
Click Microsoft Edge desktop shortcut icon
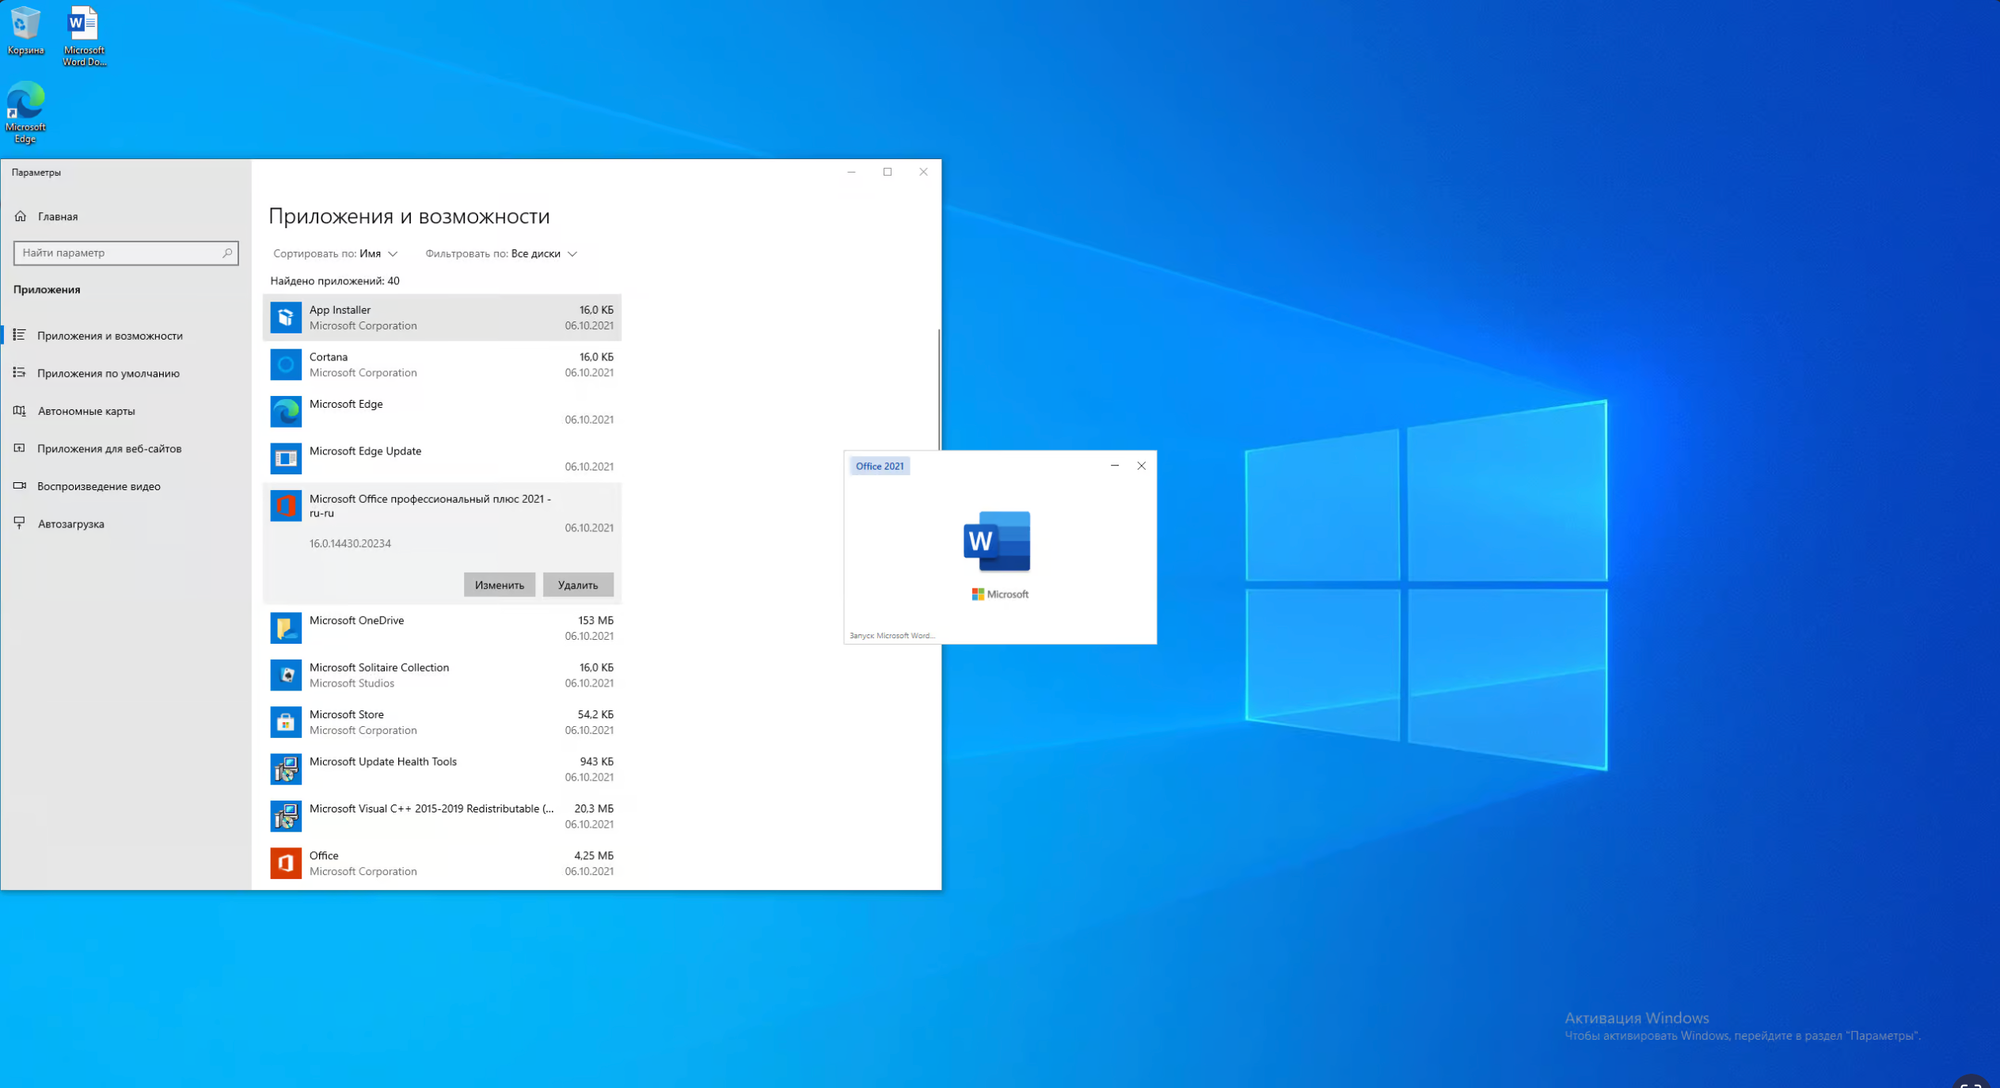coord(25,102)
